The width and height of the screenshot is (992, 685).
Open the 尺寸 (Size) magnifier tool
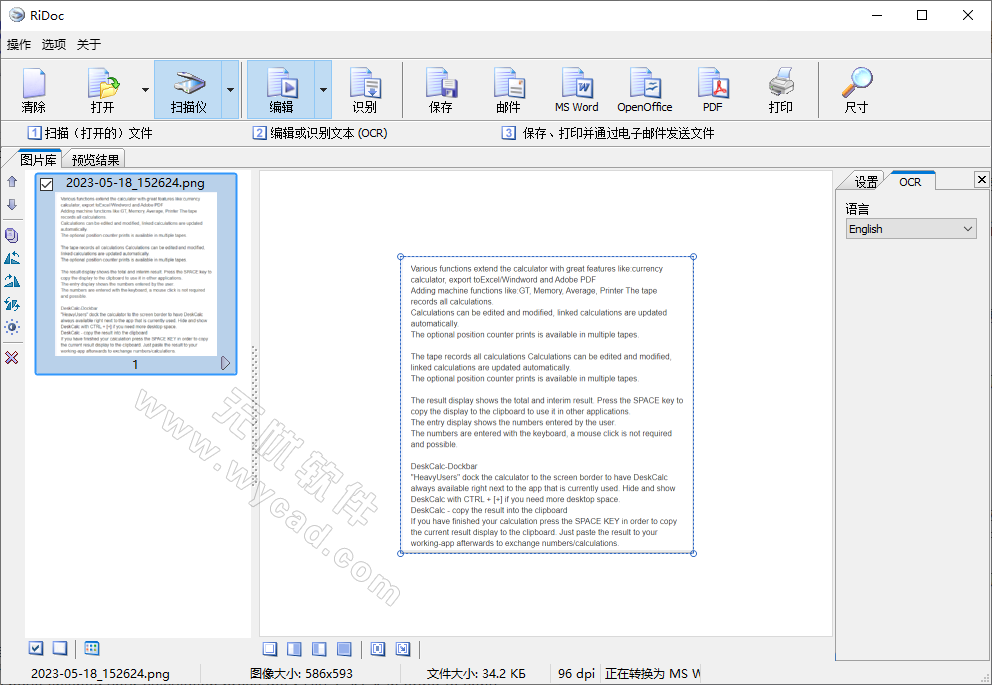(856, 89)
